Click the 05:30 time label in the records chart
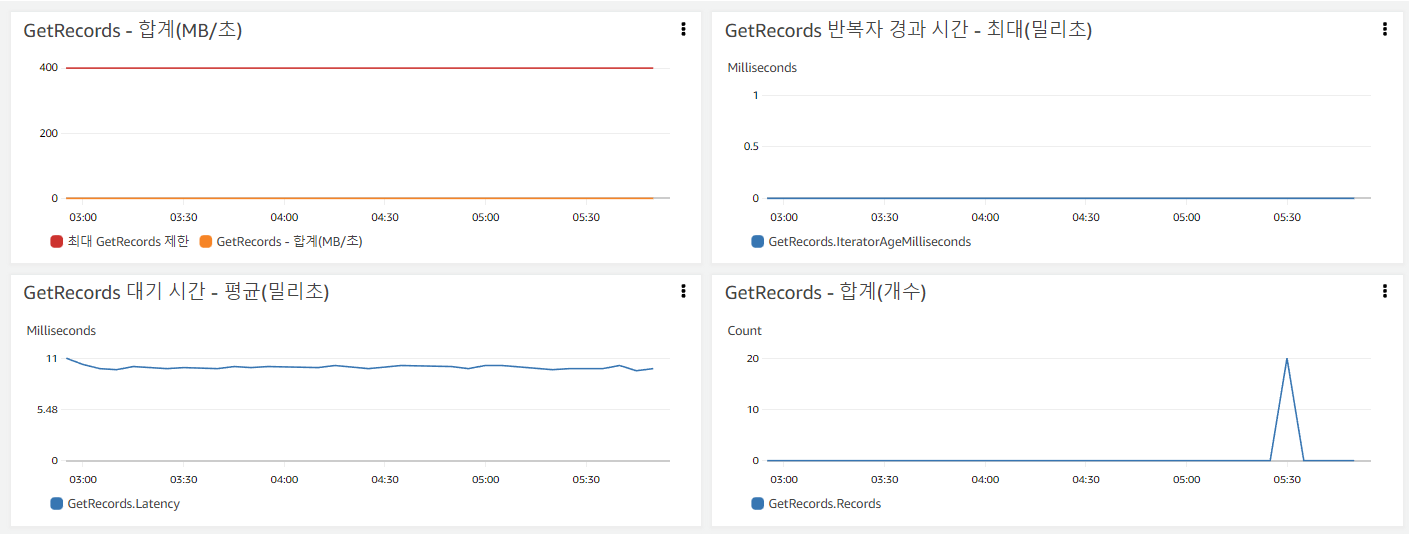 click(x=1287, y=479)
